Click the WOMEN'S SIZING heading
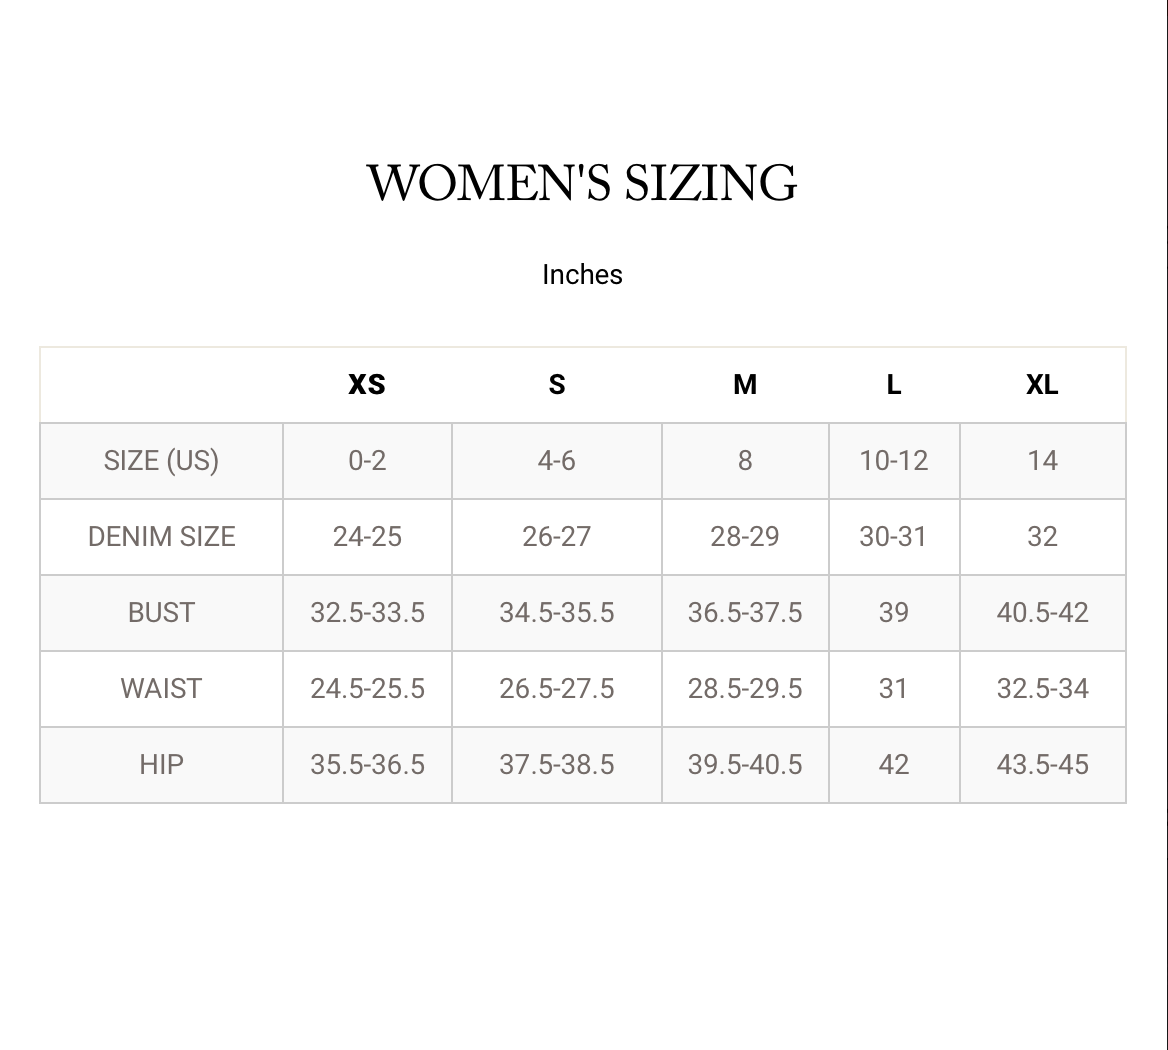 582,183
